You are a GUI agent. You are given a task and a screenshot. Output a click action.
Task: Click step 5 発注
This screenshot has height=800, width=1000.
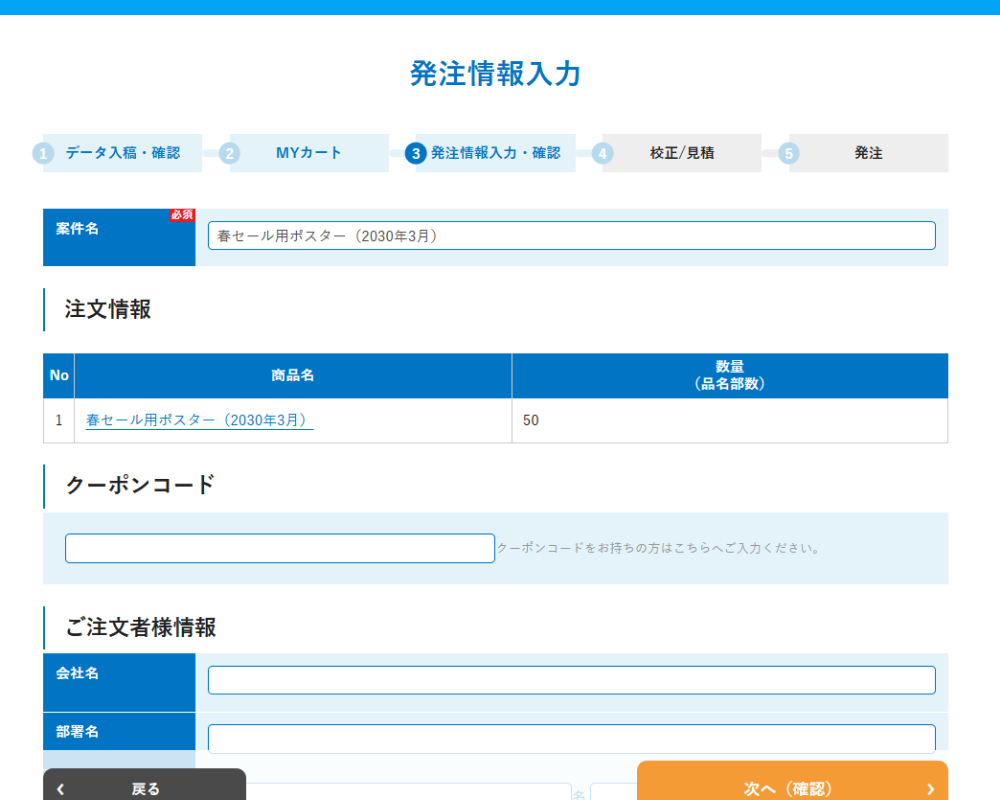click(x=863, y=153)
